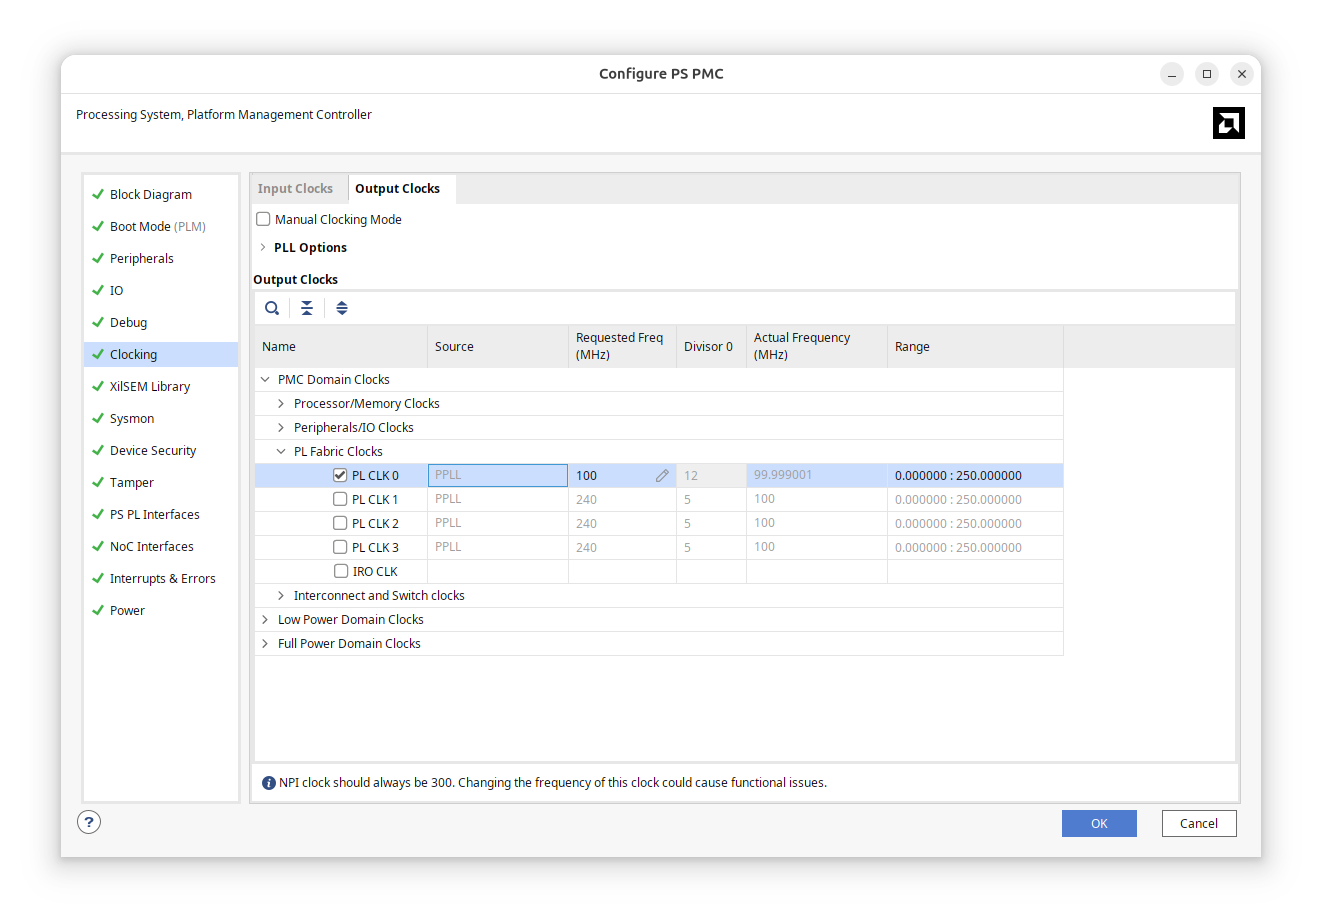
Task: Enable the PL CLK 1 checkbox
Action: [x=340, y=499]
